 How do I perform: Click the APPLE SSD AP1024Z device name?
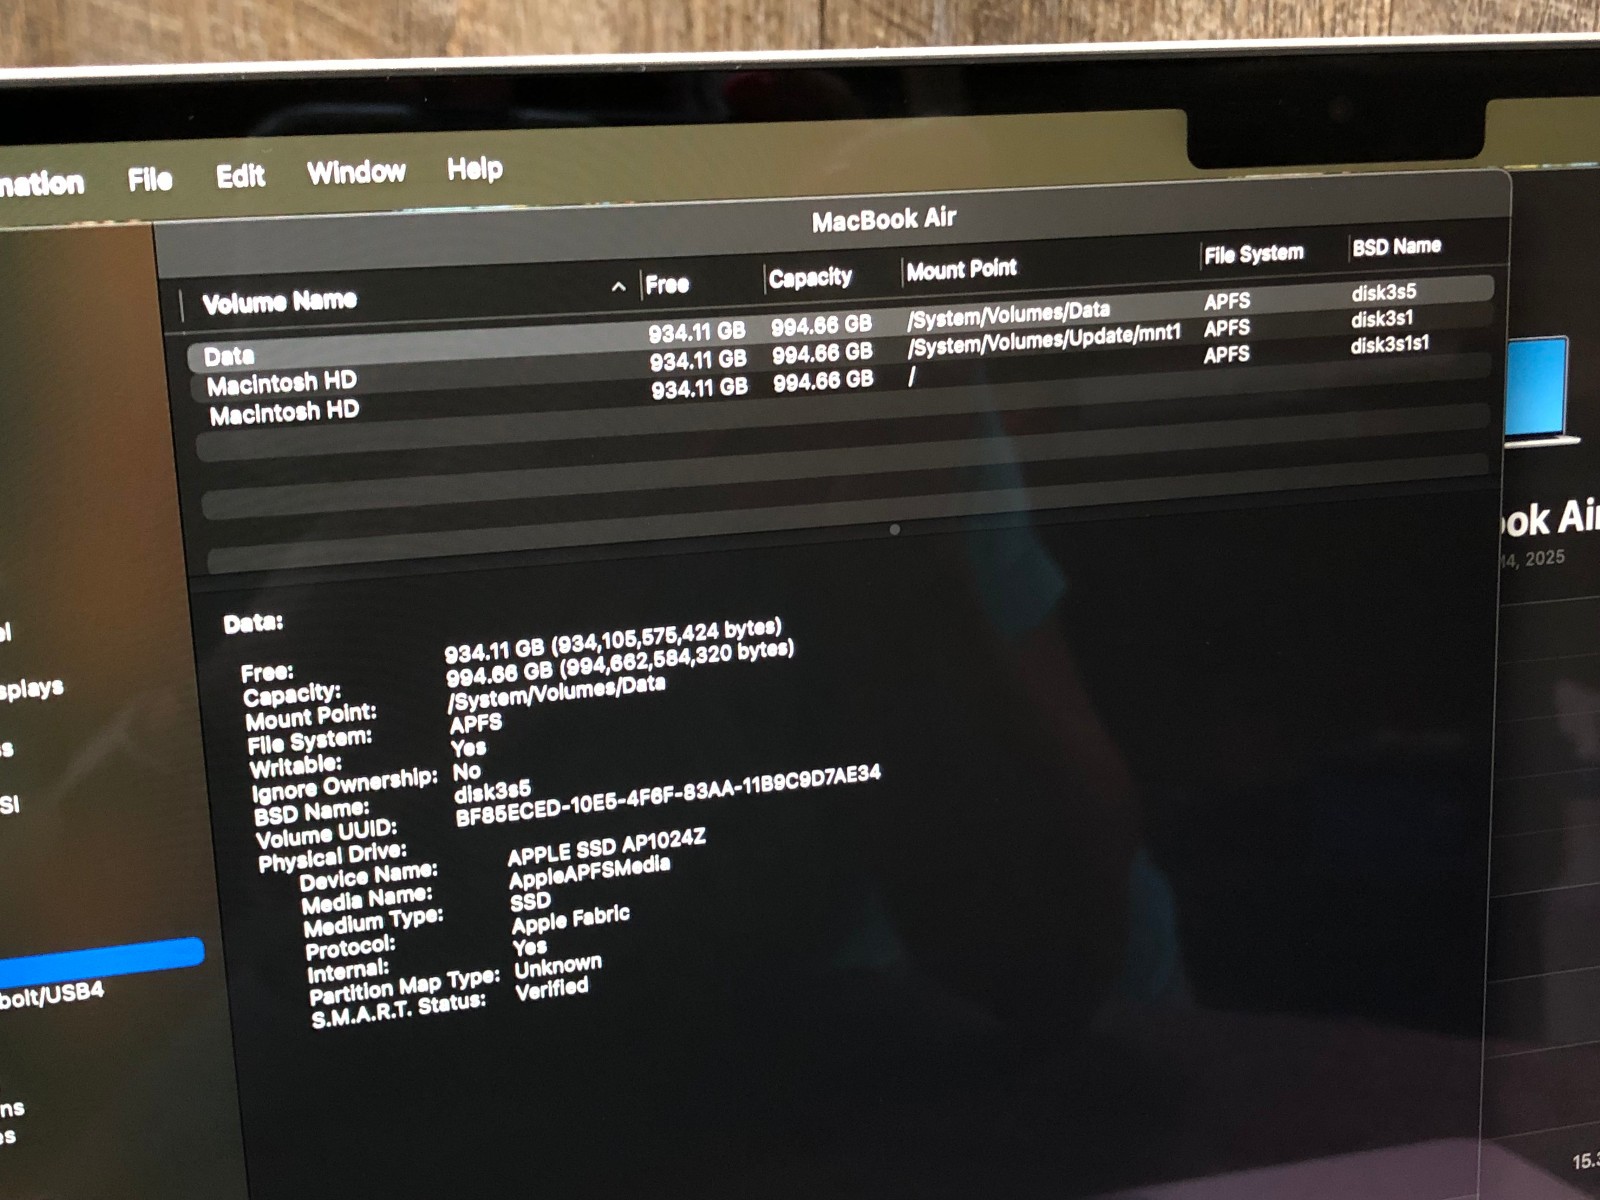(607, 847)
